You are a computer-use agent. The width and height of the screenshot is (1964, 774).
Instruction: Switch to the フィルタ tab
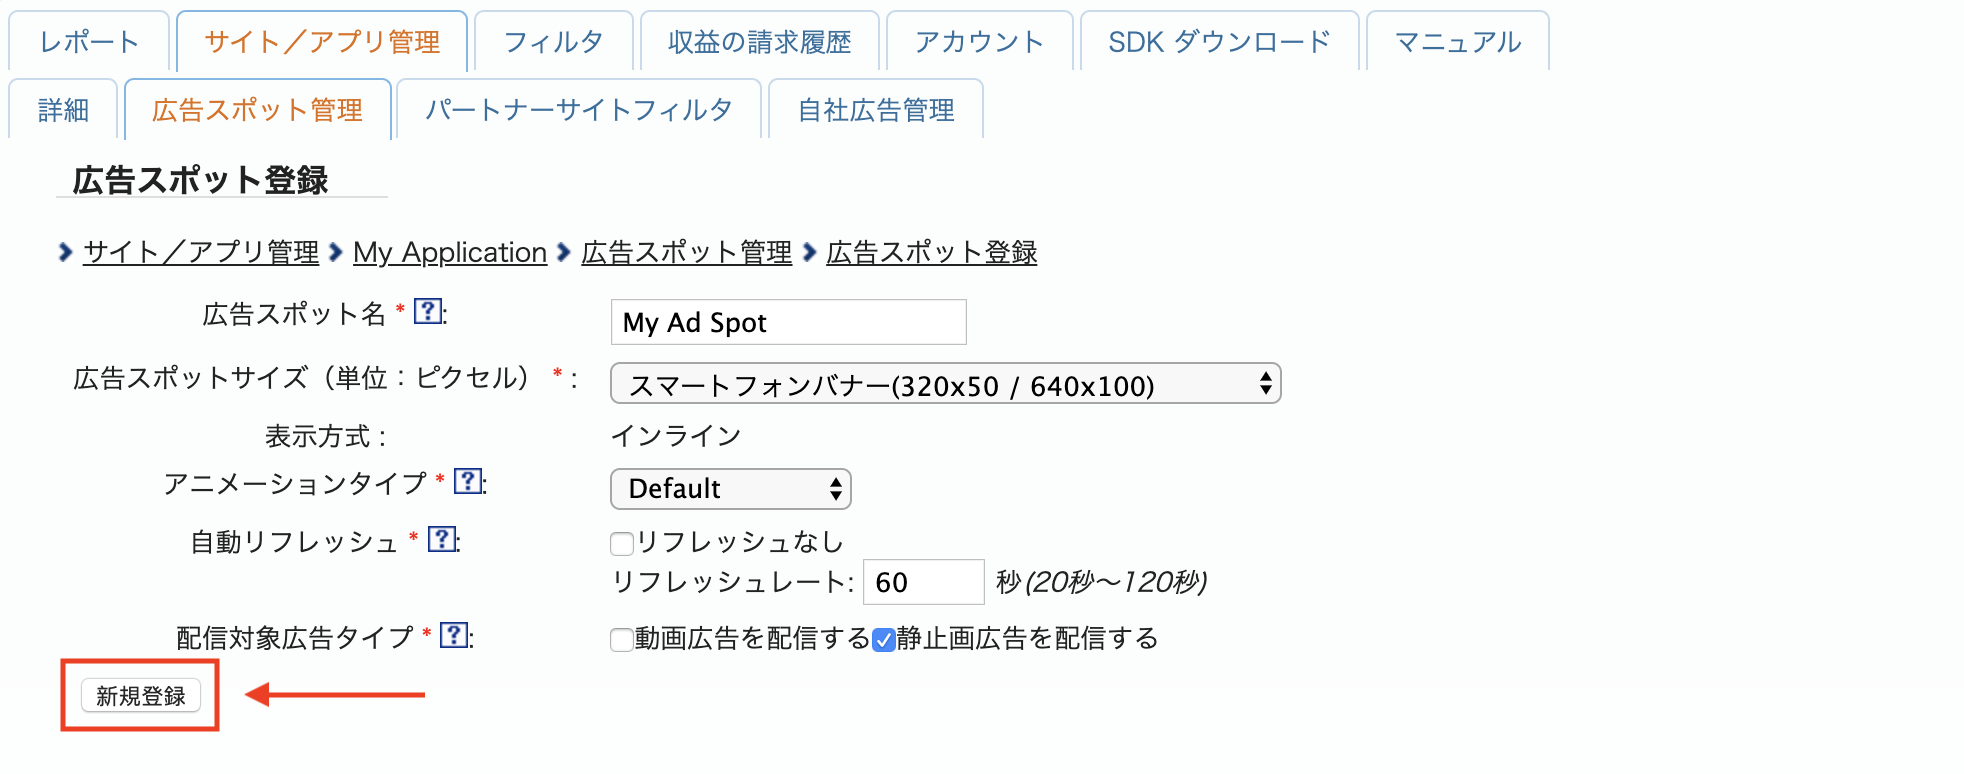tap(553, 41)
